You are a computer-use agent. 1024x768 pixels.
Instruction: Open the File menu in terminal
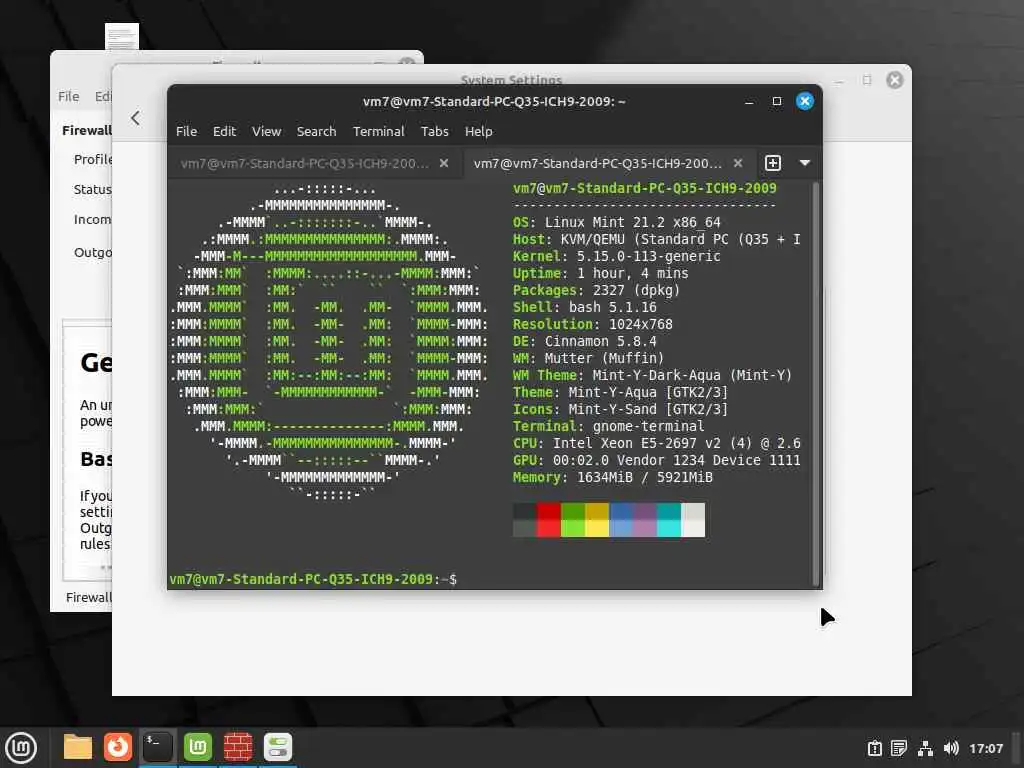pos(186,131)
